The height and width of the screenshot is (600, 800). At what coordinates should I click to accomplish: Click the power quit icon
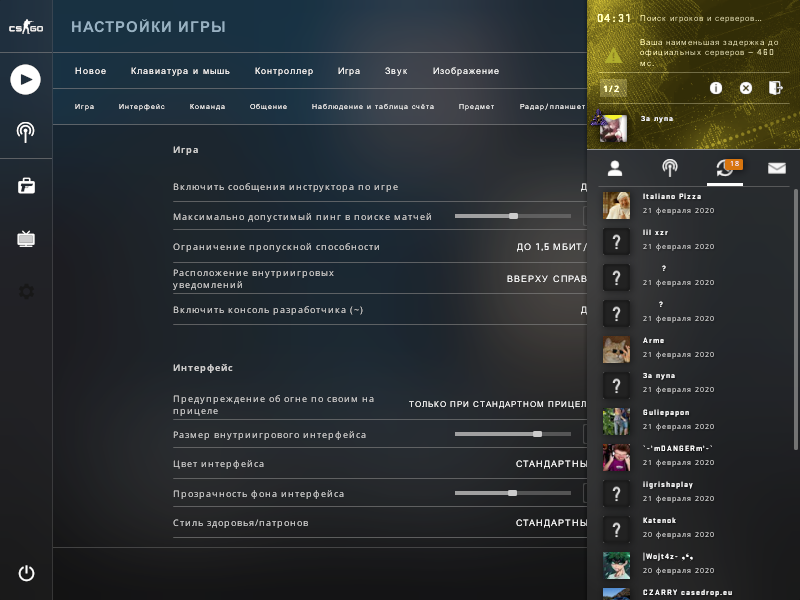[26, 573]
